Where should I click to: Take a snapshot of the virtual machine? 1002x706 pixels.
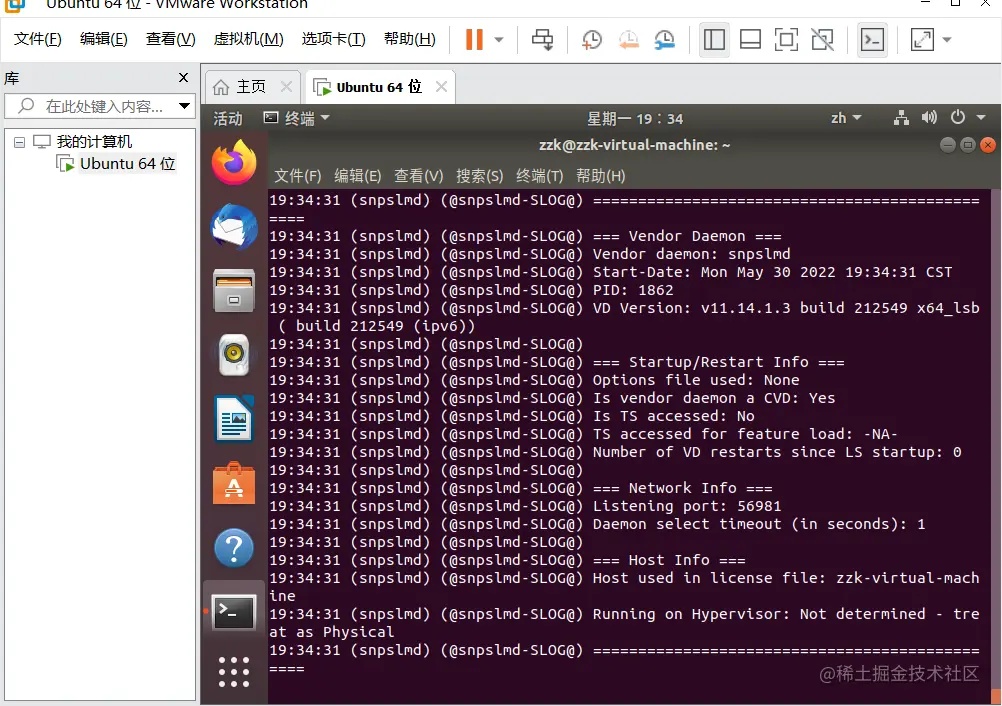pyautogui.click(x=592, y=40)
